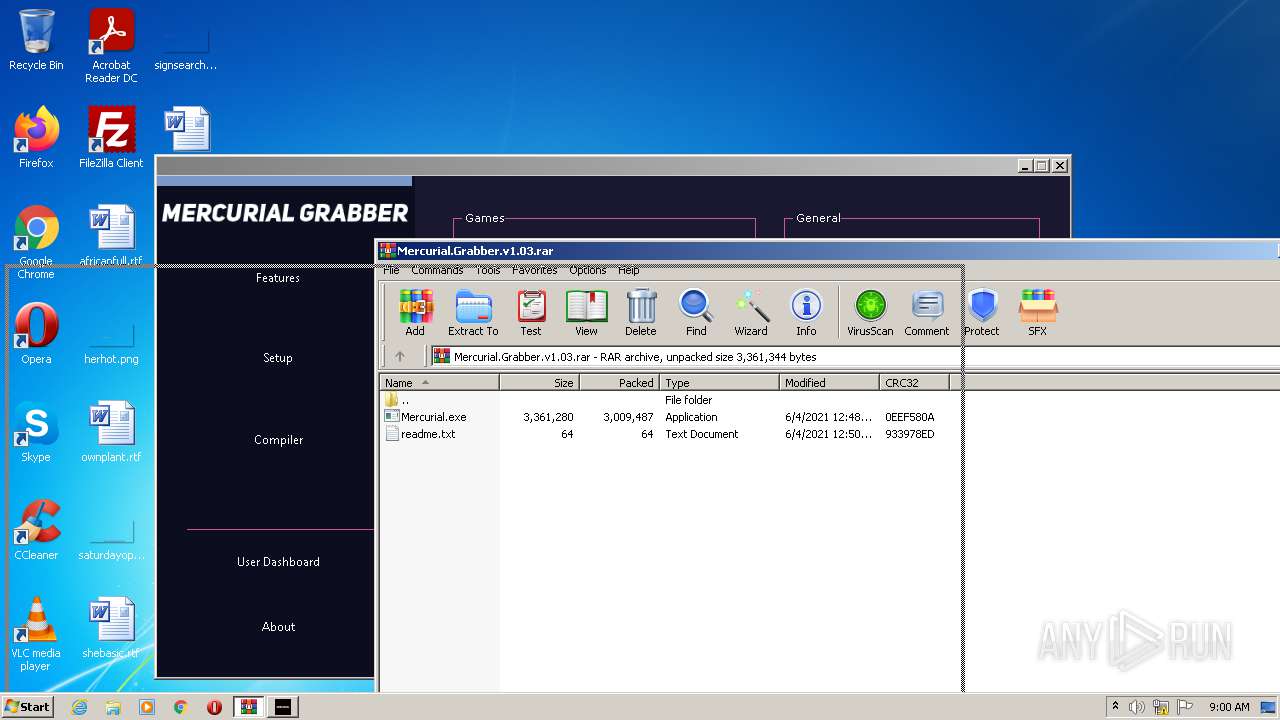Open Acrobat Reader DC shortcut
This screenshot has width=1280, height=720.
pos(111,46)
